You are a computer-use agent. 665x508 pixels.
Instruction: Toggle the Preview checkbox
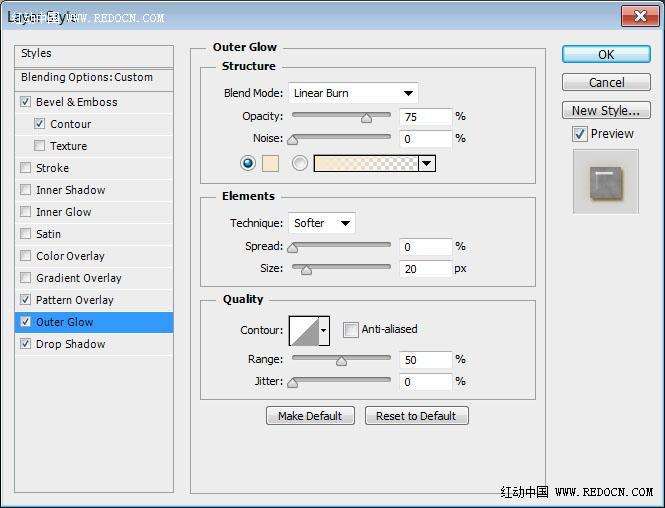pyautogui.click(x=580, y=134)
